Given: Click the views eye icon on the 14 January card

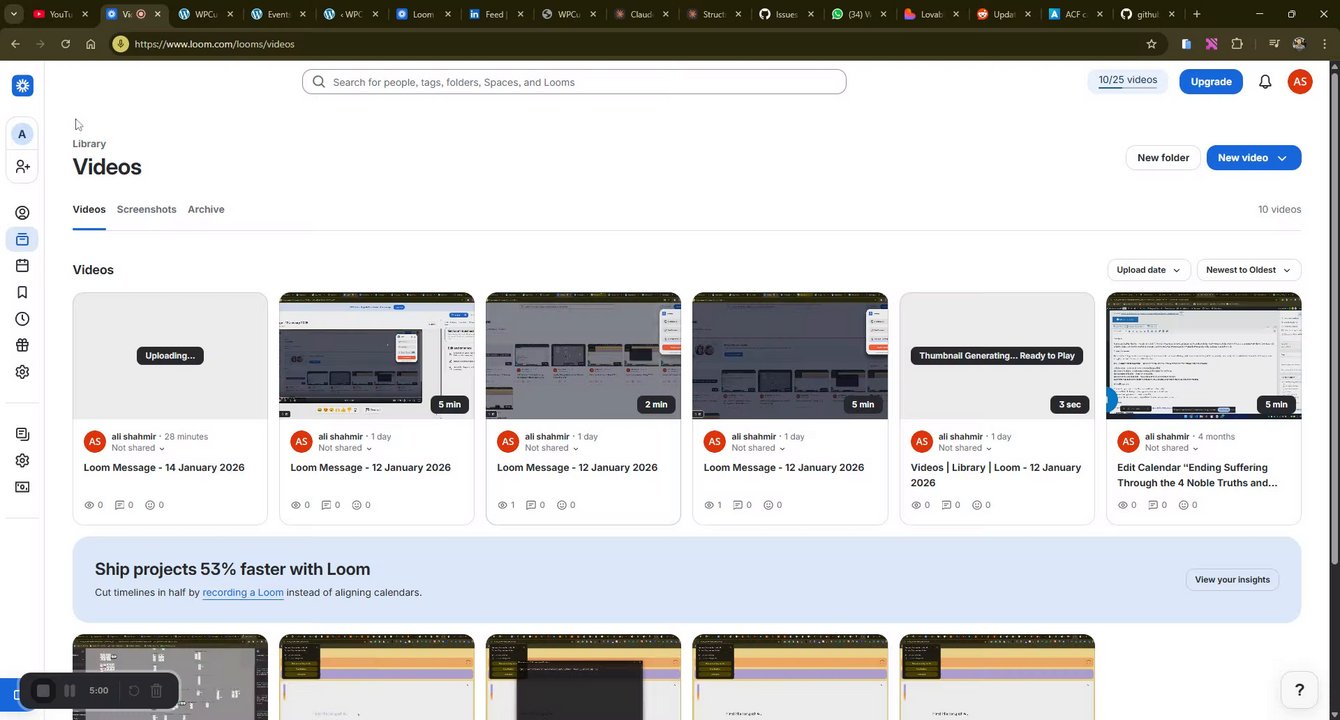Looking at the screenshot, I should pyautogui.click(x=89, y=505).
